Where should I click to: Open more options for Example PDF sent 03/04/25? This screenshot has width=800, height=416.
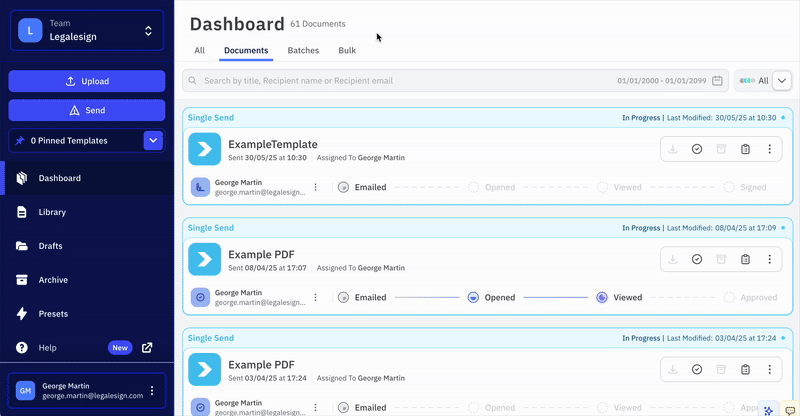(769, 370)
